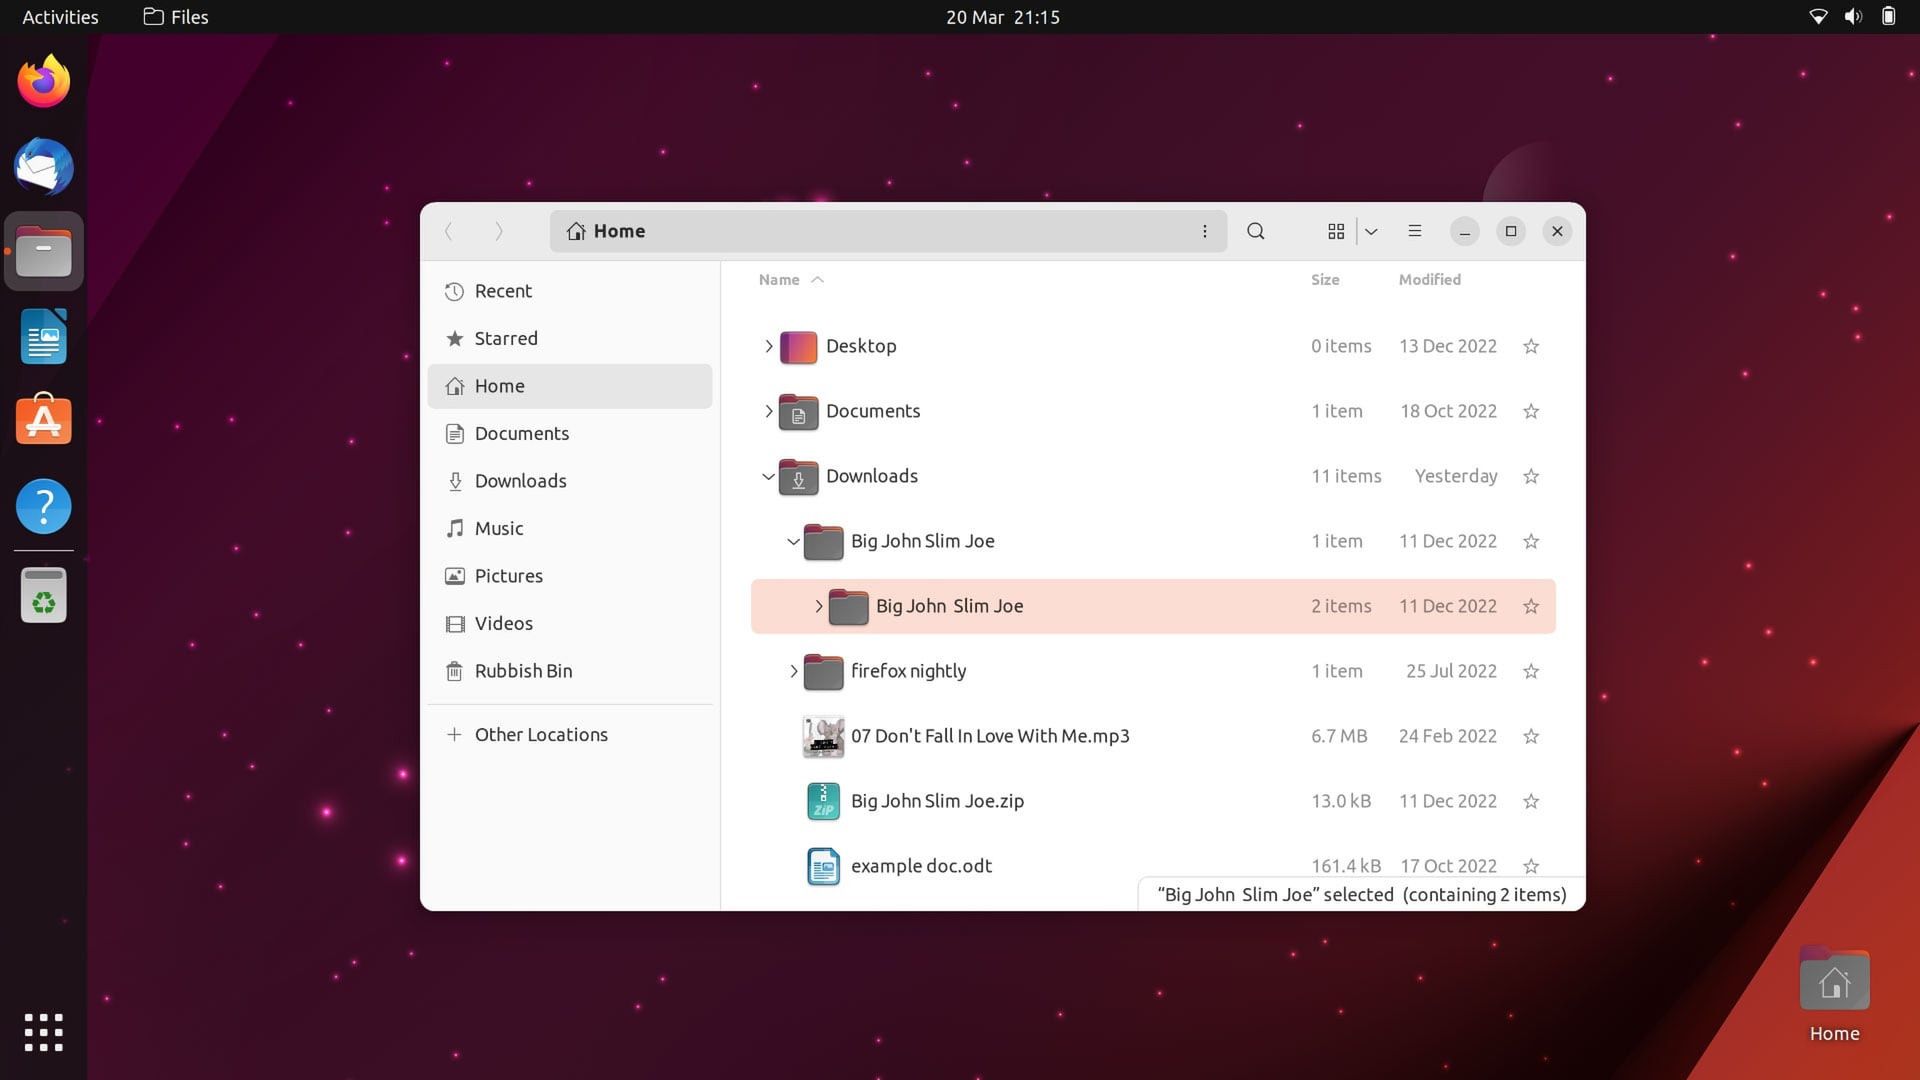Sort files by the Name column
This screenshot has width=1920, height=1080.
click(x=779, y=280)
